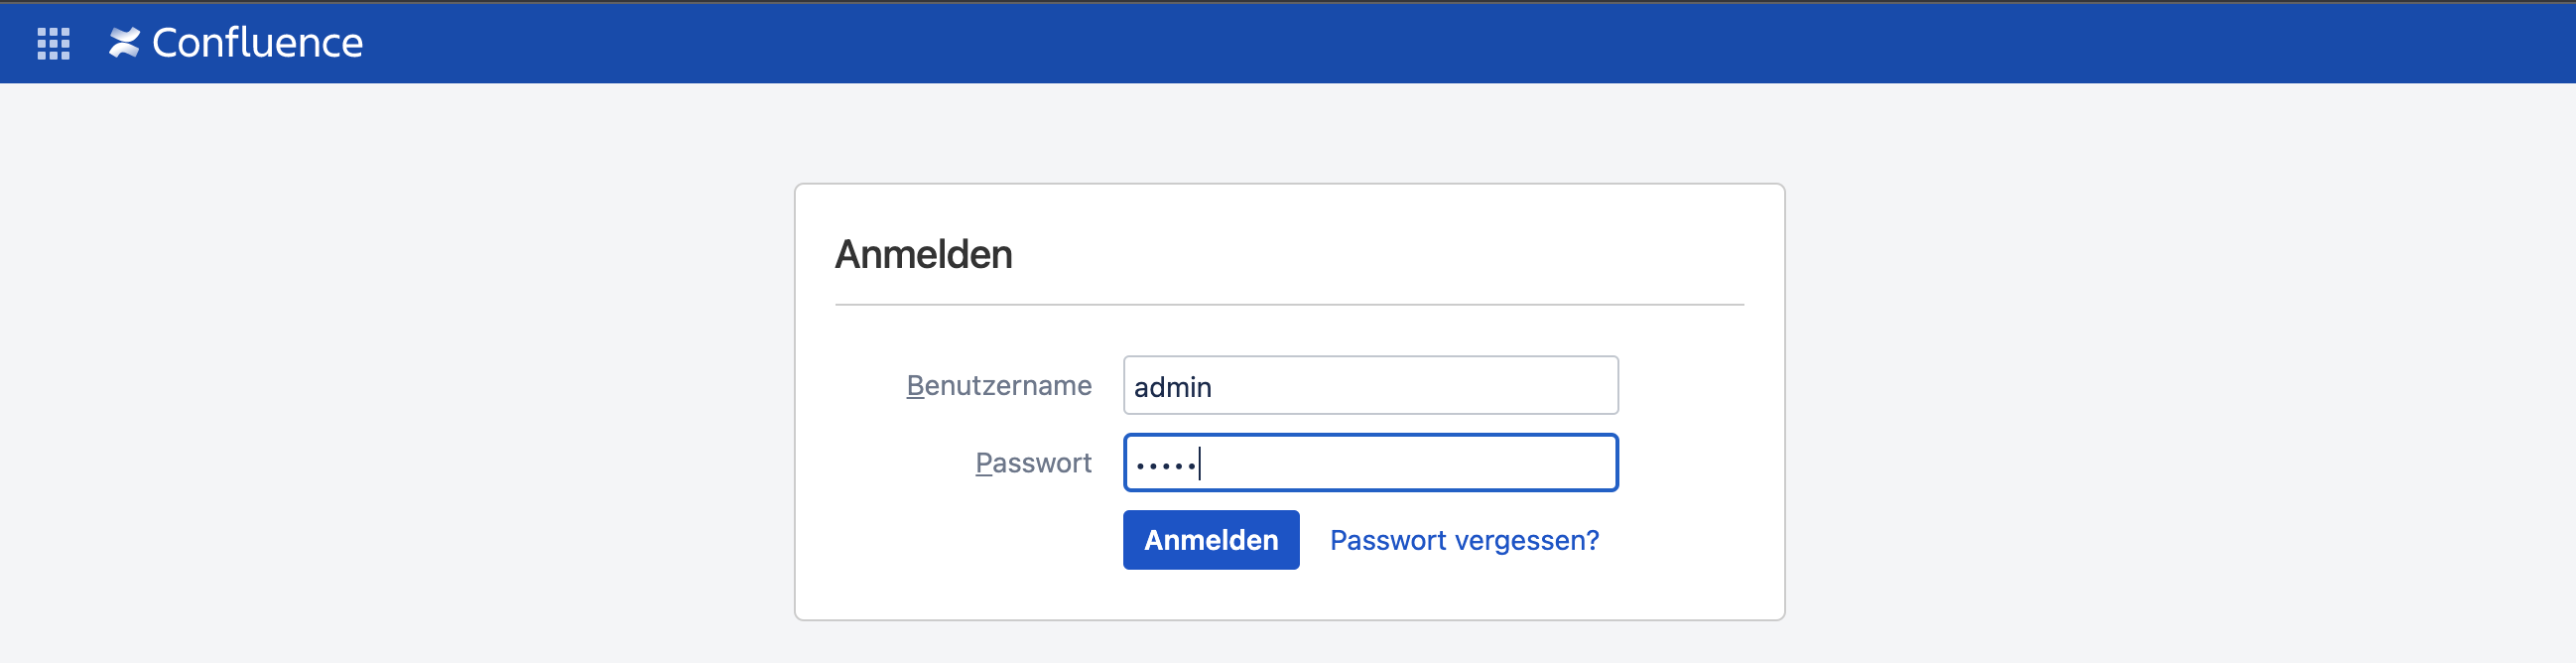The height and width of the screenshot is (663, 2576).
Task: Click empty area of blue header bar
Action: pyautogui.click(x=1400, y=43)
